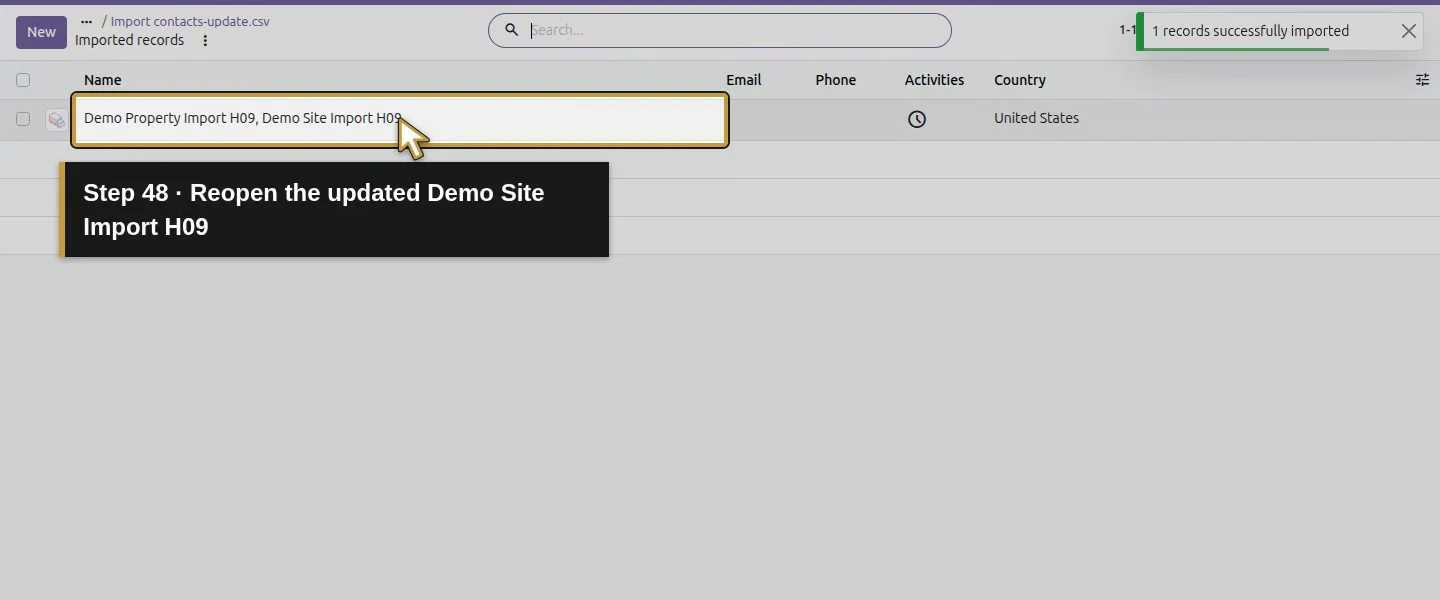Open the breadcrumb ellipsis menu
The width and height of the screenshot is (1440, 600).
coord(86,21)
